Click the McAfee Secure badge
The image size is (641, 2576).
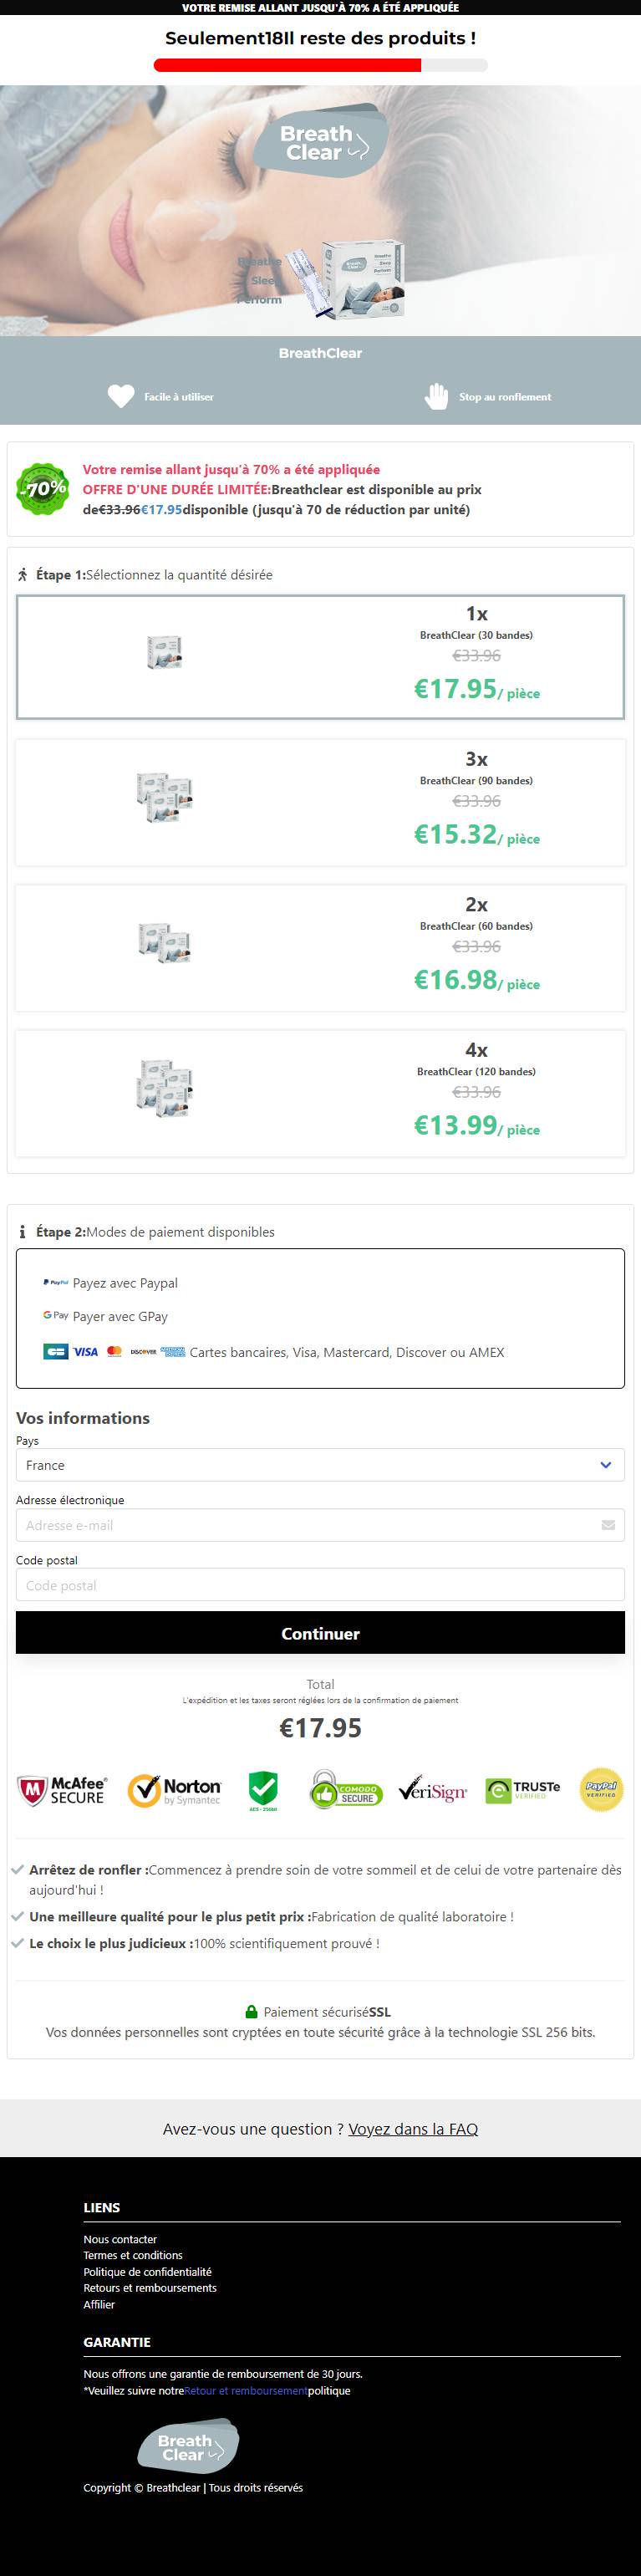(x=62, y=1790)
